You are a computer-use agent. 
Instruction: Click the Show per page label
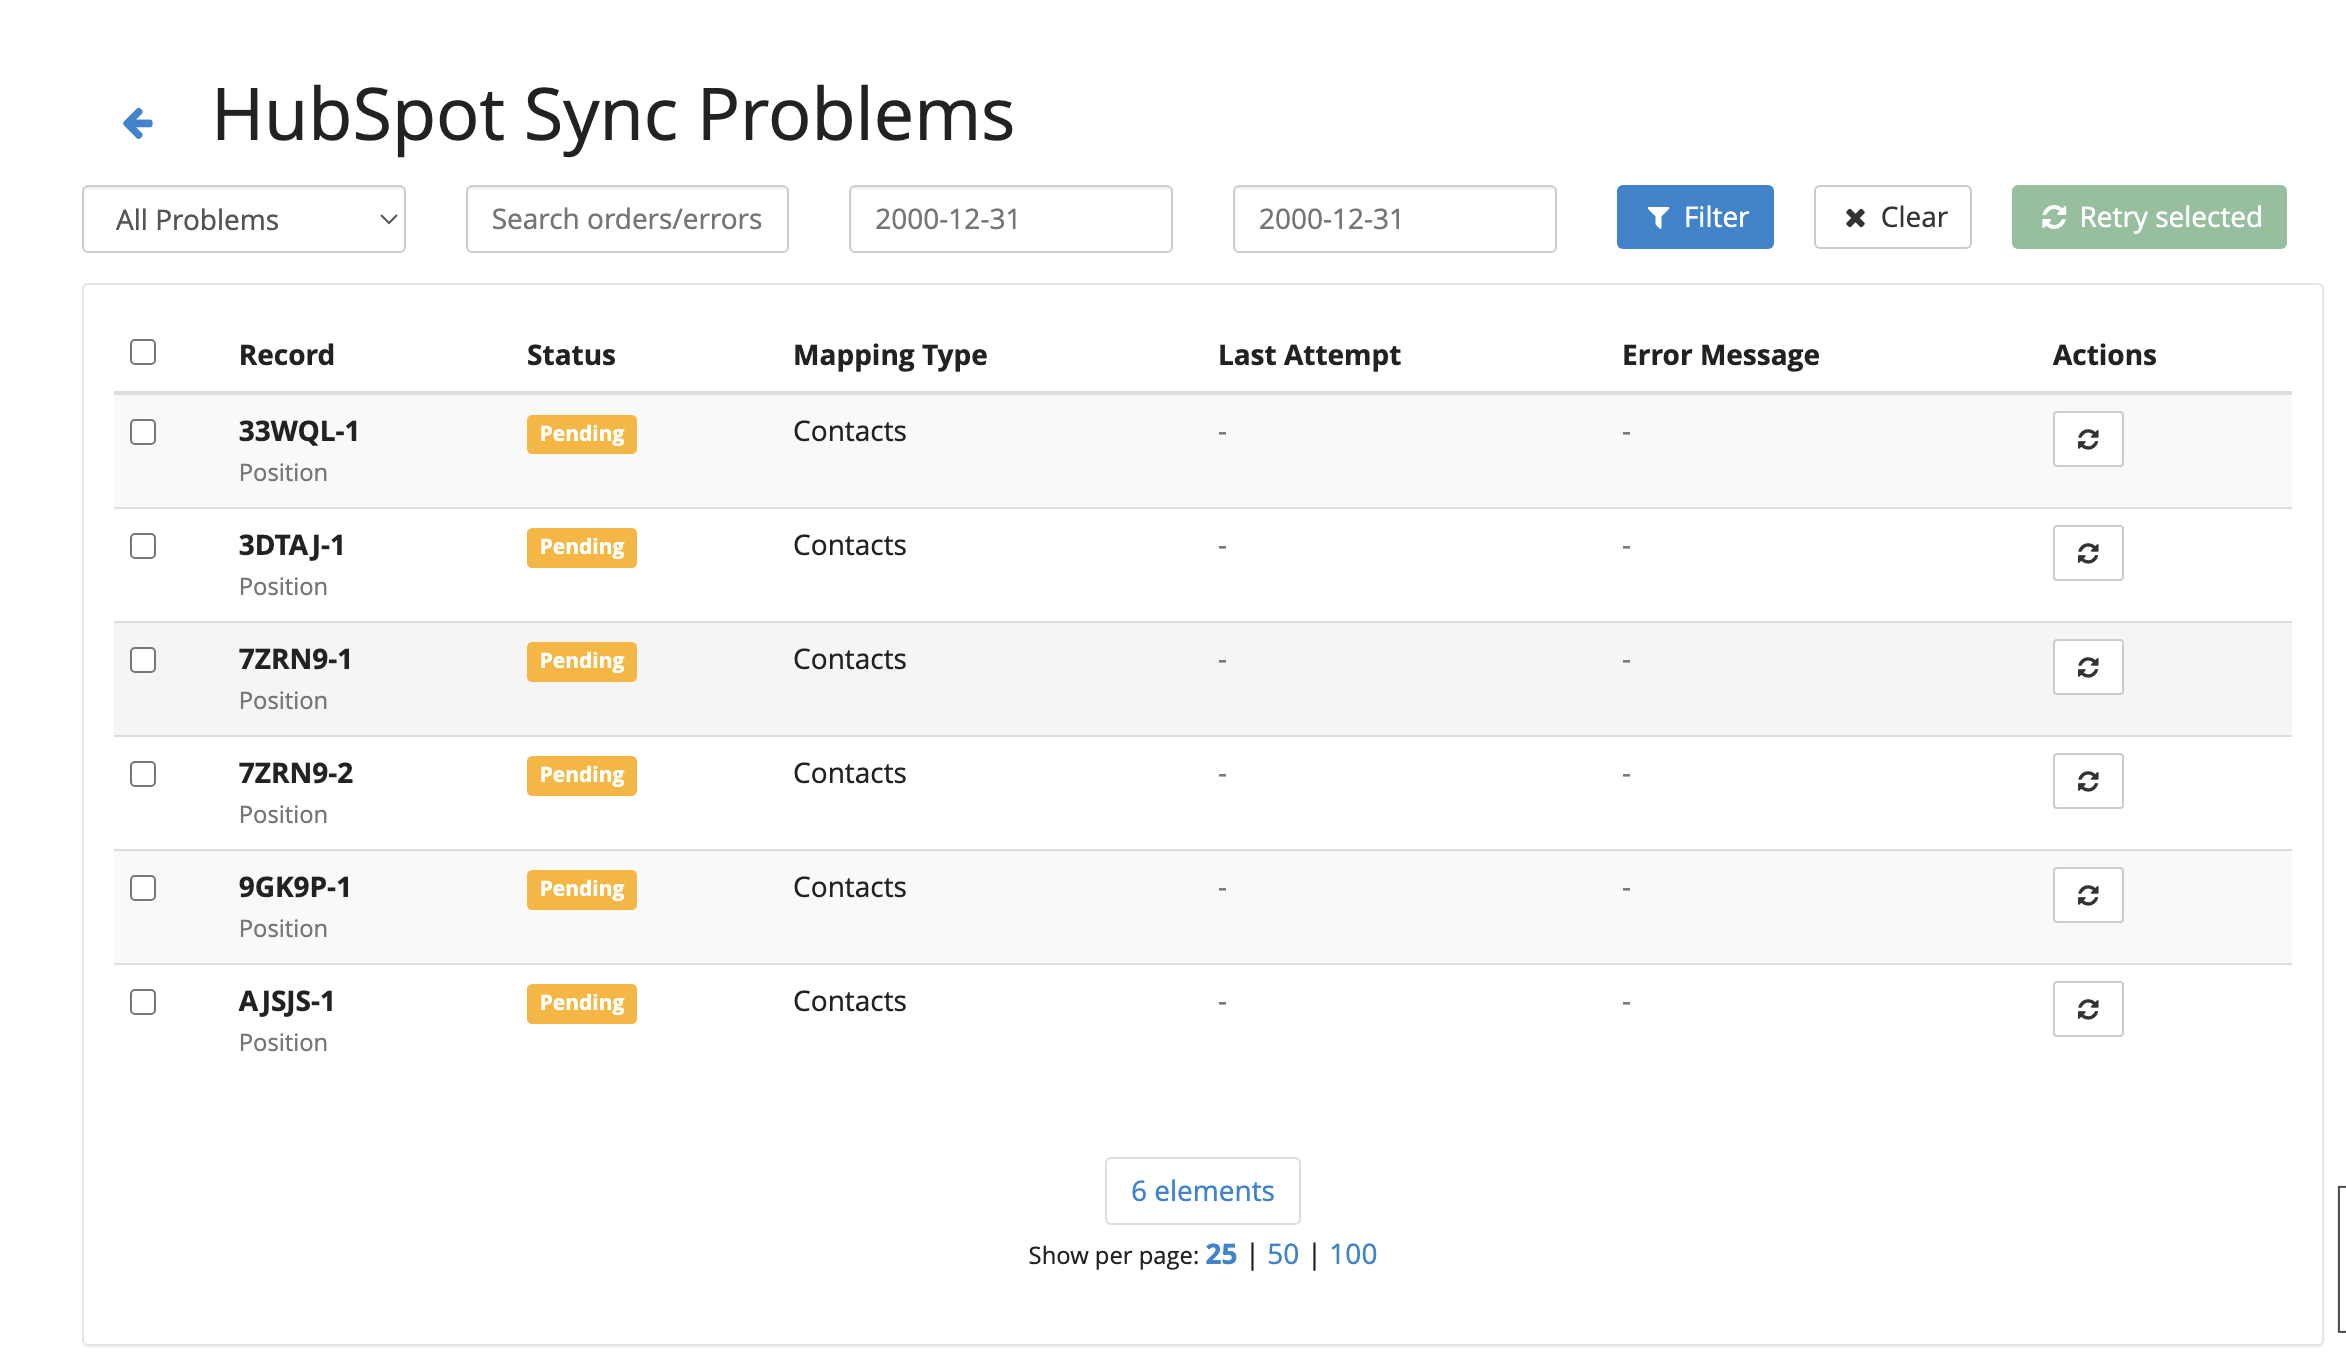[x=1113, y=1255]
